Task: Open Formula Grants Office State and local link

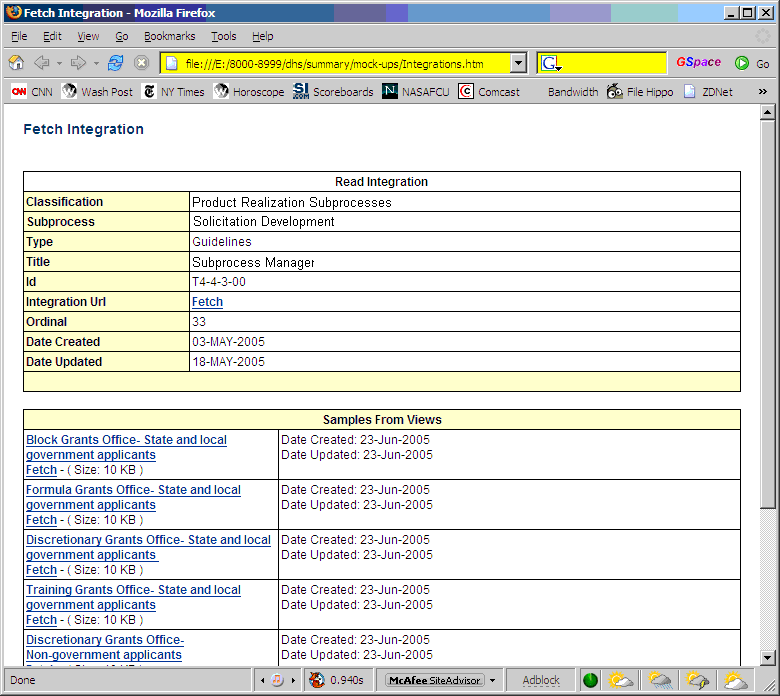Action: click(x=133, y=497)
